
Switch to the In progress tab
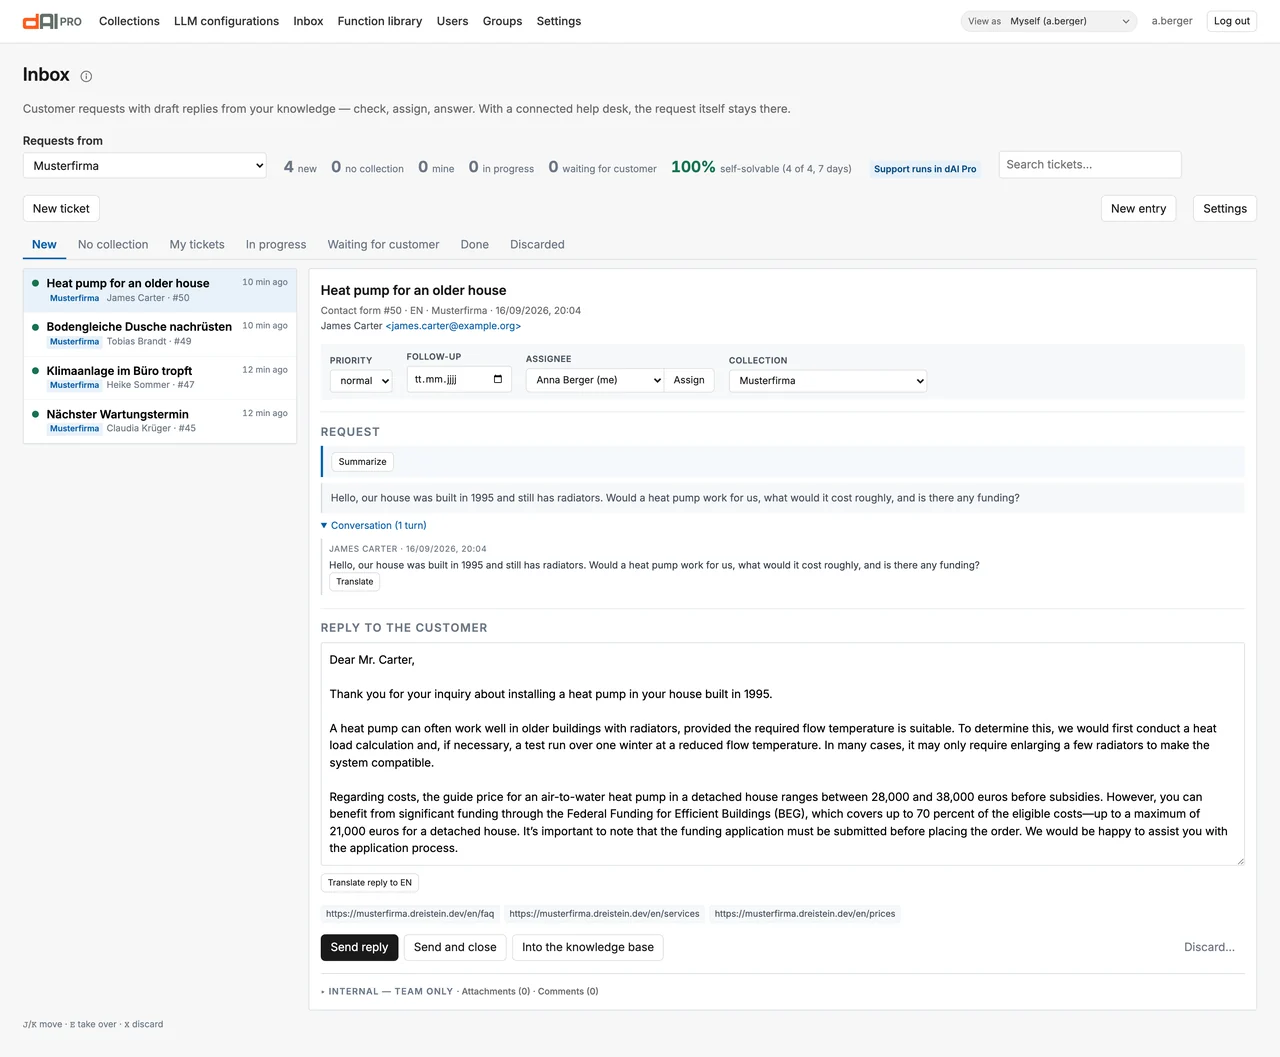(x=276, y=244)
